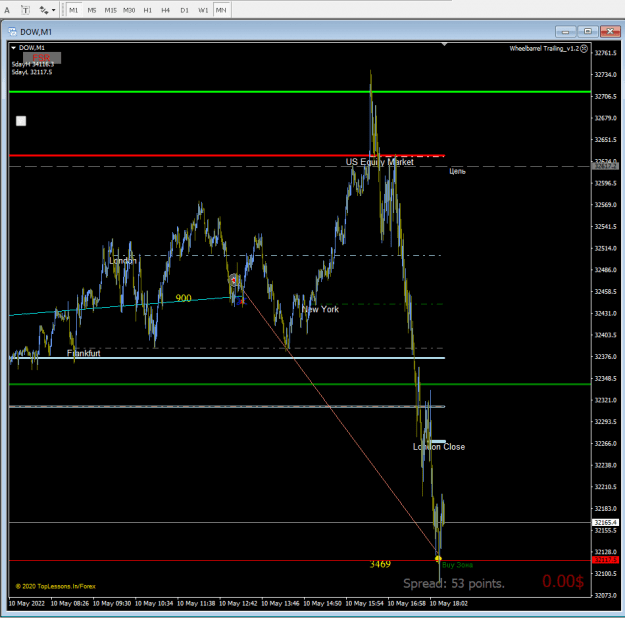Screen dimensions: 625x618
Task: Click the New York session label
Action: click(320, 309)
